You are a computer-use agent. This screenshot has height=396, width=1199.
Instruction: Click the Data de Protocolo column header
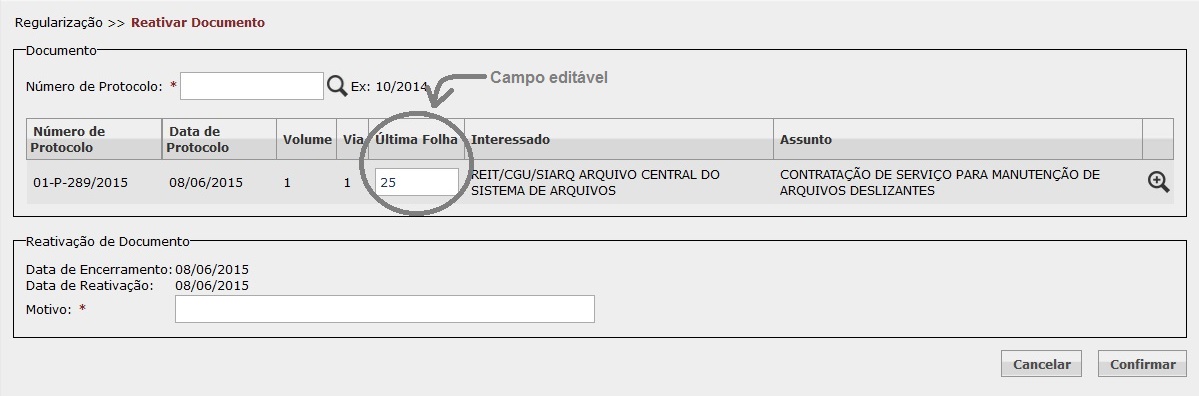click(x=219, y=139)
